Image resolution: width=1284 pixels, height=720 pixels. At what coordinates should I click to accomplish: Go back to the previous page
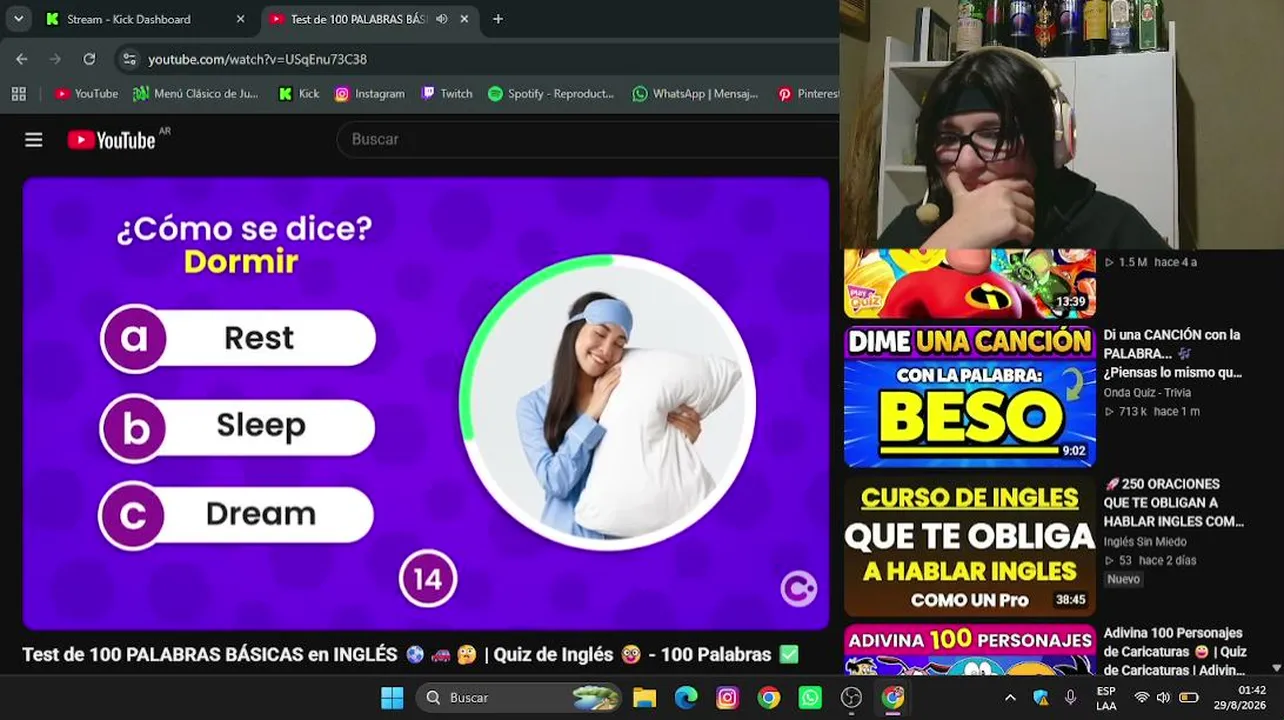pyautogui.click(x=22, y=59)
